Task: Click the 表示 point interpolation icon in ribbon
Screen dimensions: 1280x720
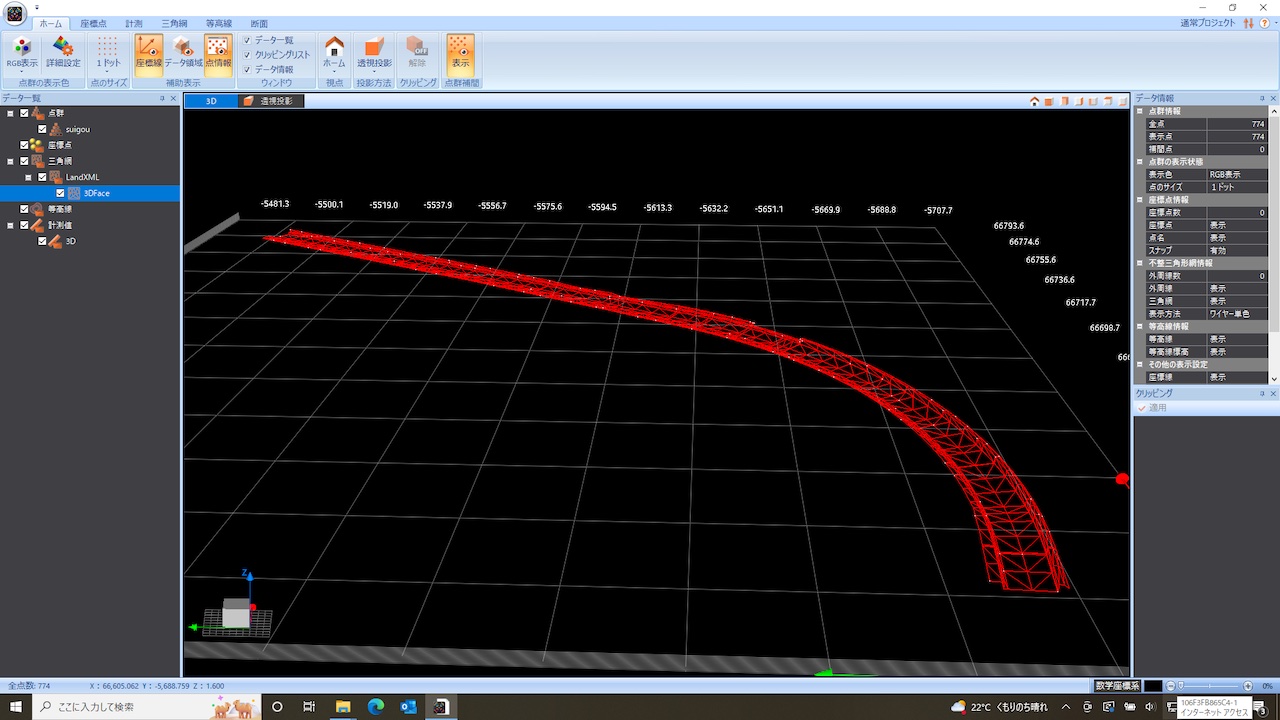Action: pos(460,52)
